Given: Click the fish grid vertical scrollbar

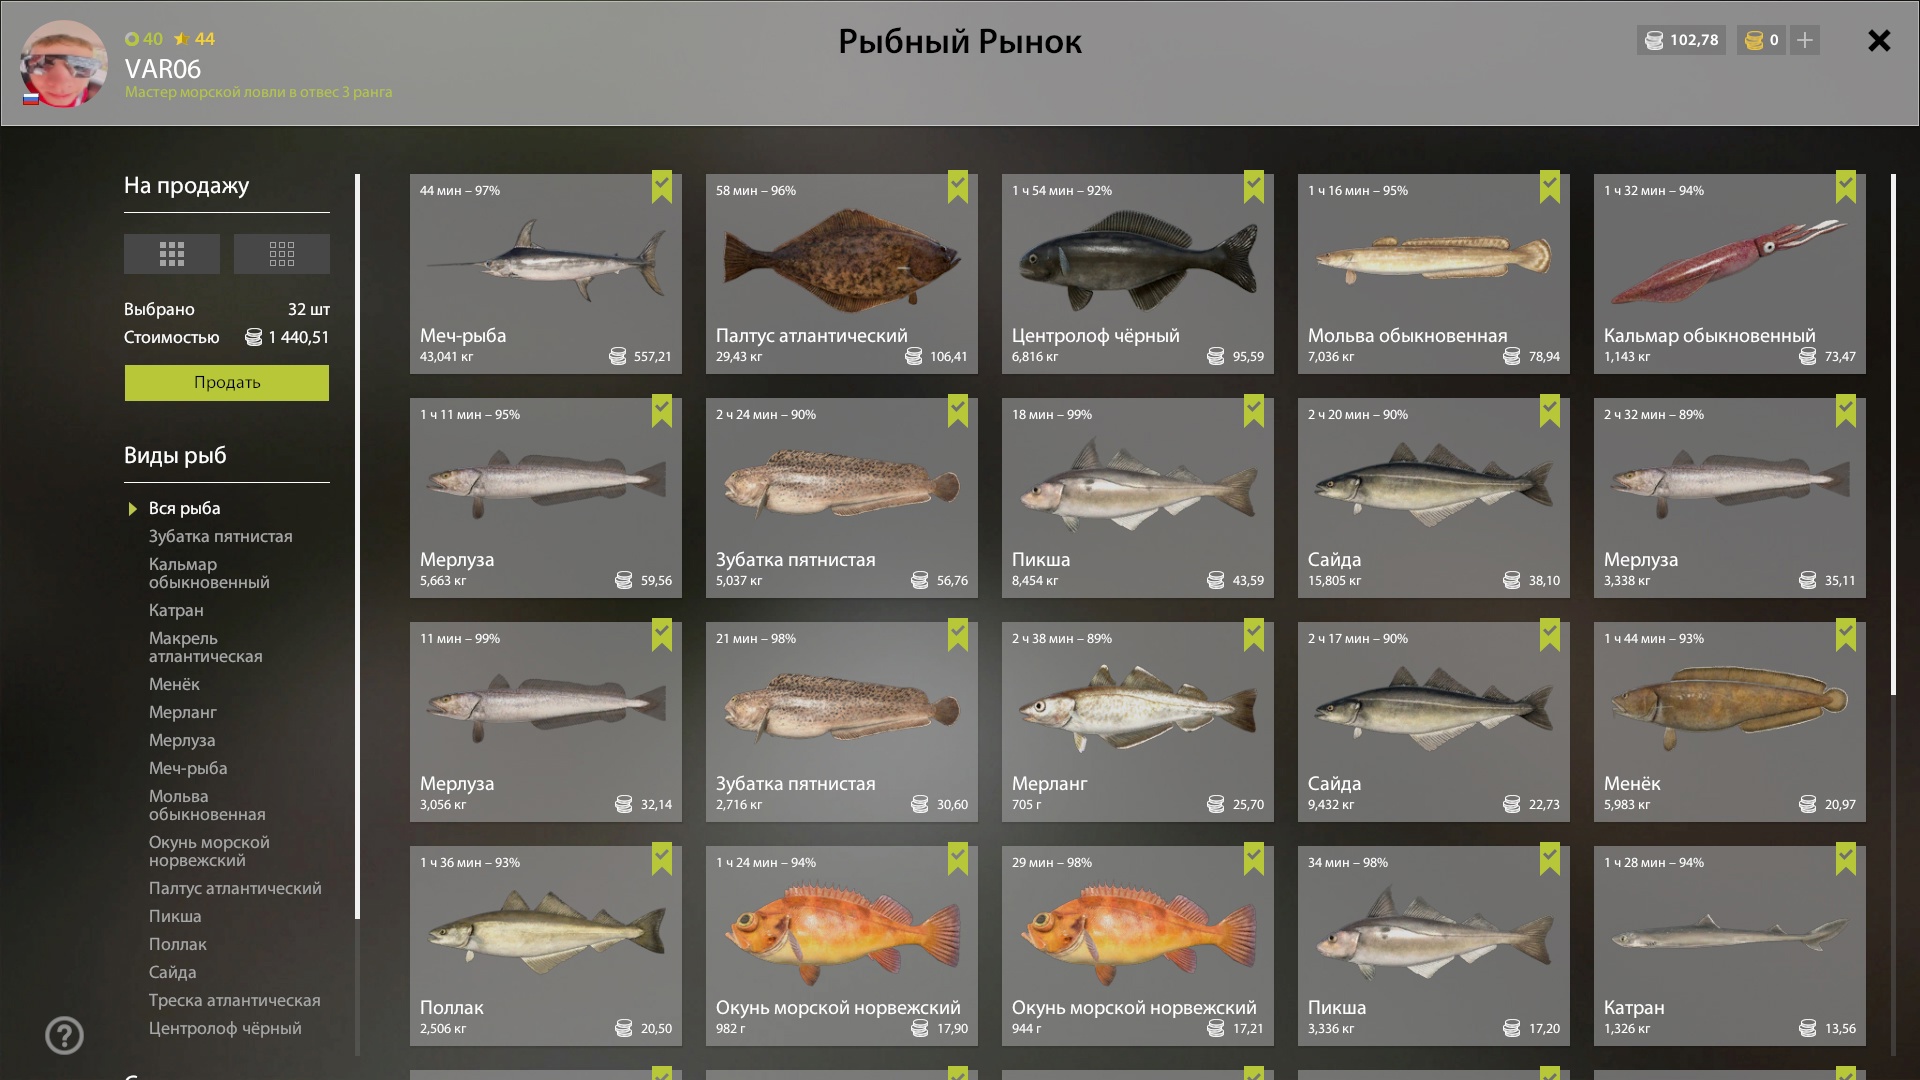Looking at the screenshot, I should pos(1893,435).
